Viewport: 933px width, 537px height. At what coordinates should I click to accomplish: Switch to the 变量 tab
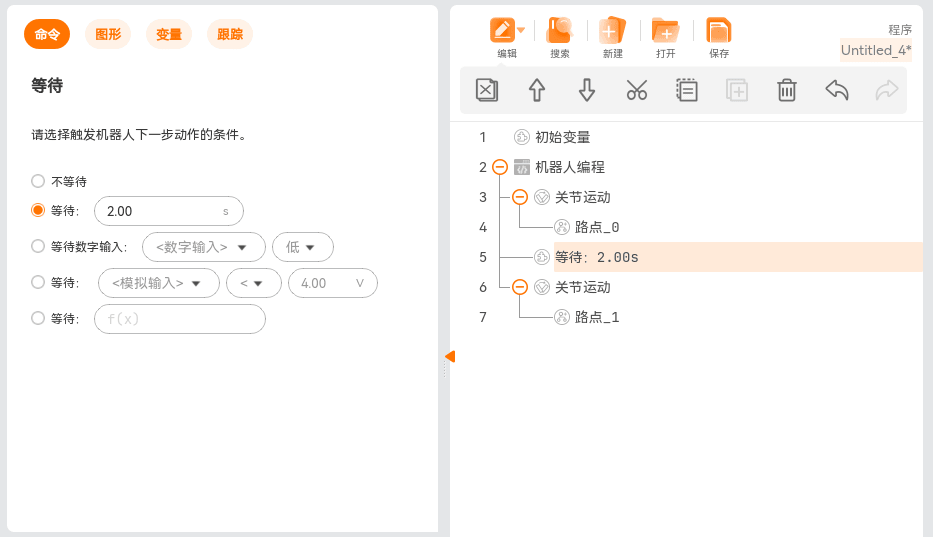(169, 34)
